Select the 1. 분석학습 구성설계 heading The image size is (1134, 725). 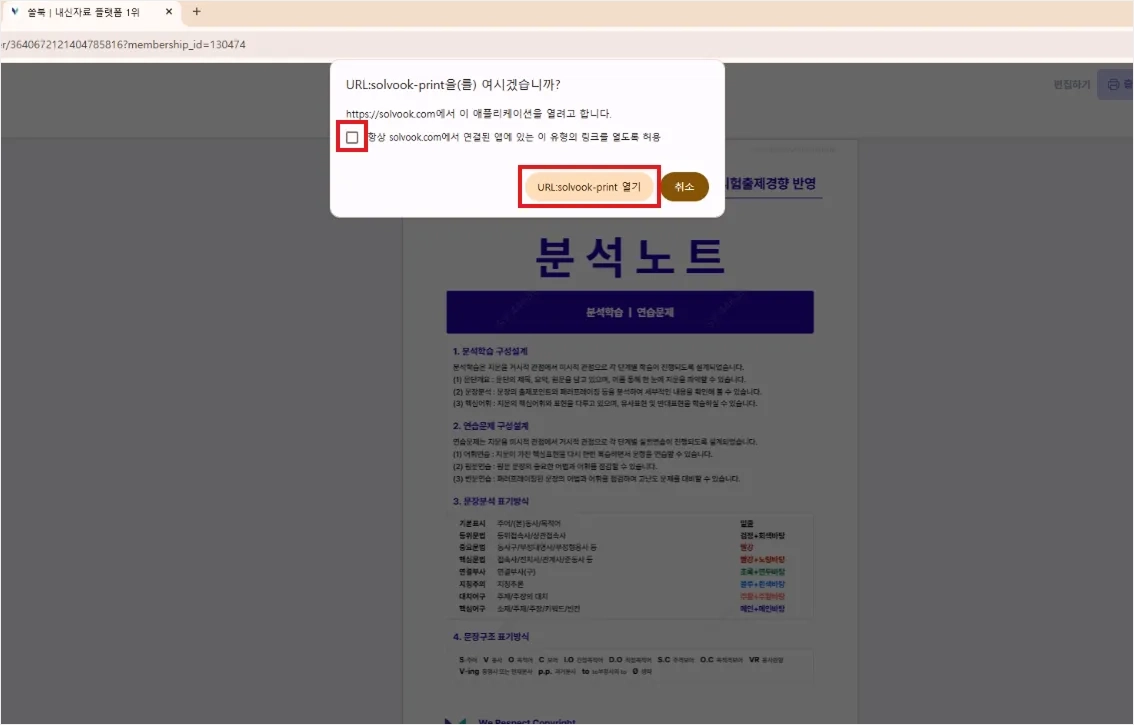490,351
